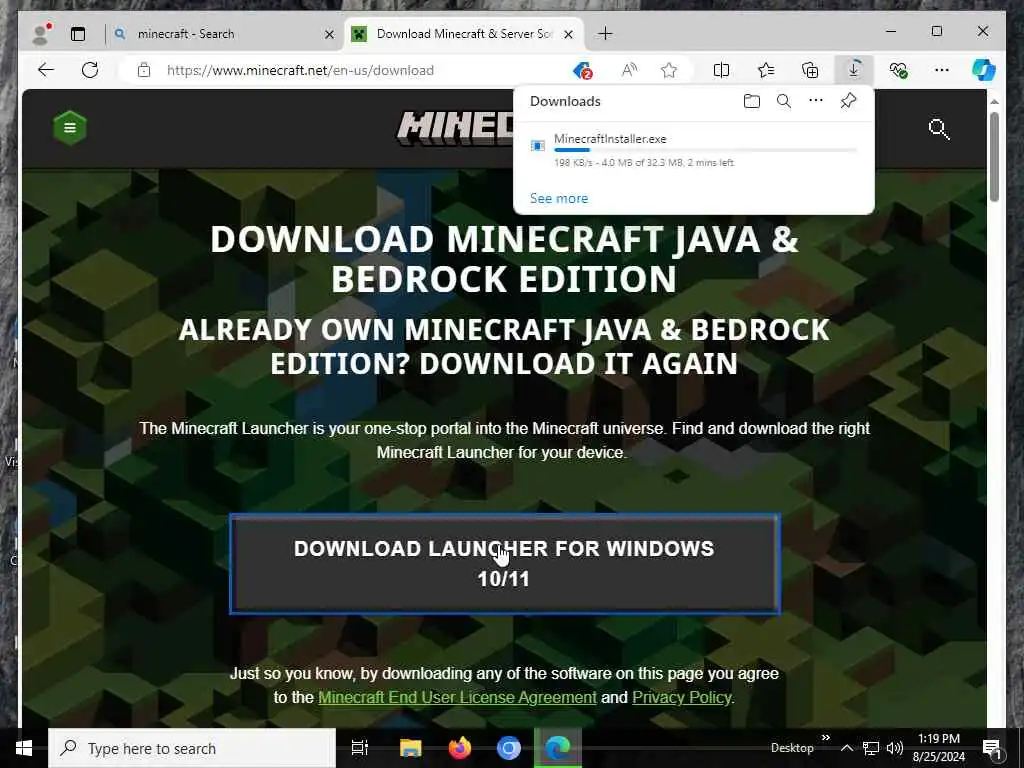Click the MinecraftInstaller download progress bar
This screenshot has width=1024, height=768.
point(705,150)
